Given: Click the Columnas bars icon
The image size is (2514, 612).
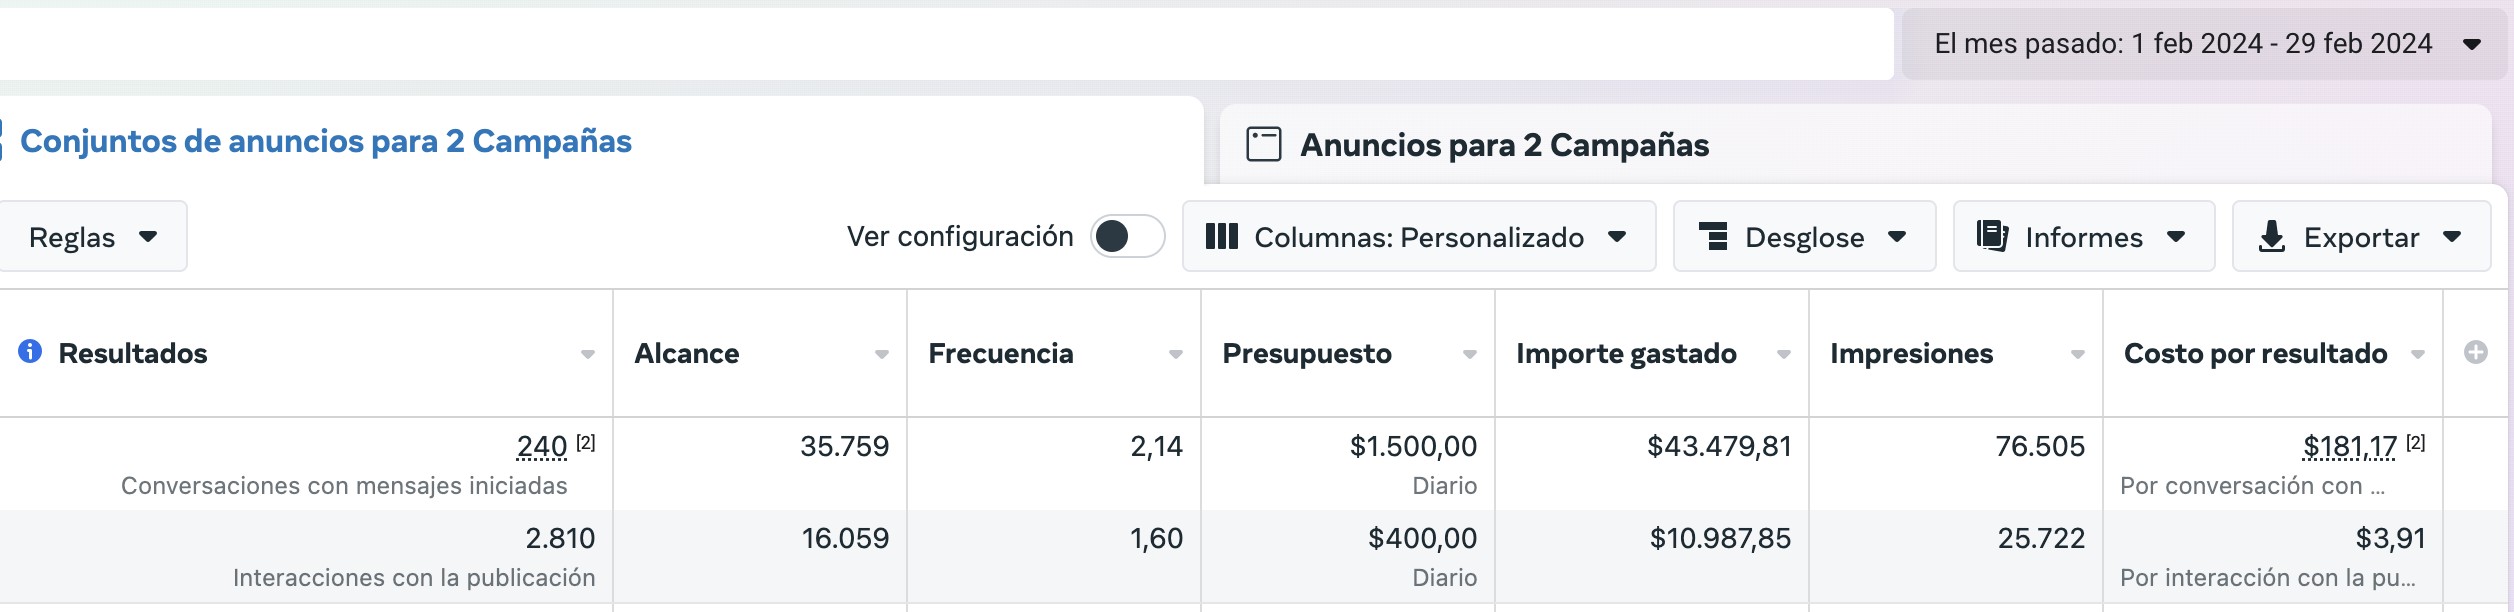Looking at the screenshot, I should tap(1221, 237).
